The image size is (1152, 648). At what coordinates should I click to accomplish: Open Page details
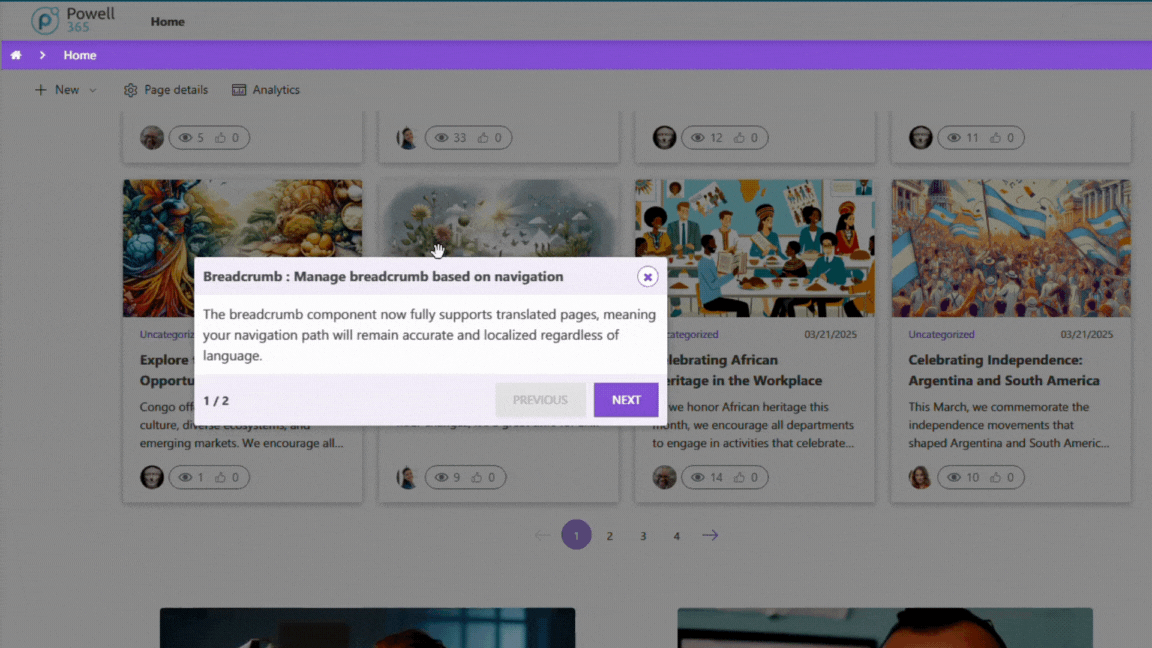pos(165,90)
